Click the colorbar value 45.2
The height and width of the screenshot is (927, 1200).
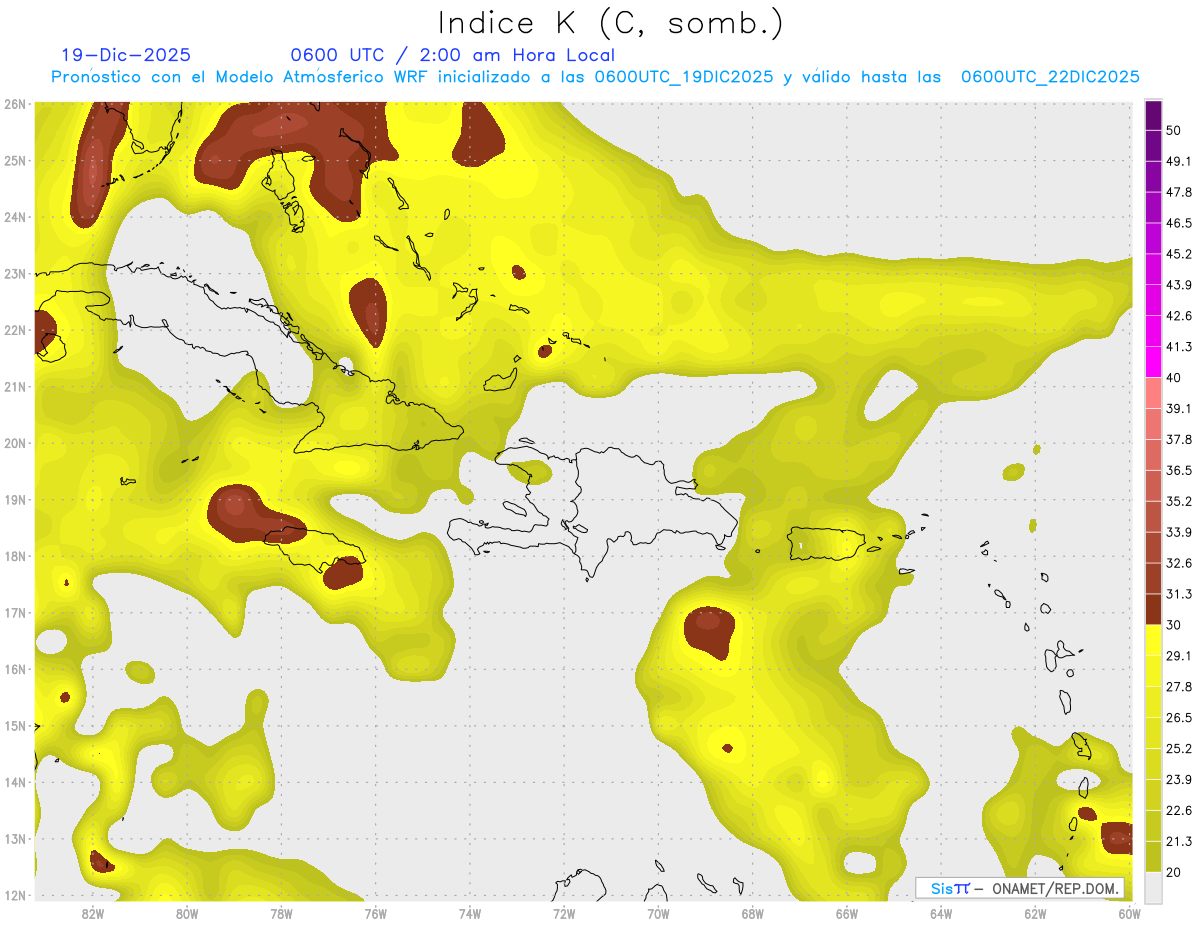[x=1180, y=254]
